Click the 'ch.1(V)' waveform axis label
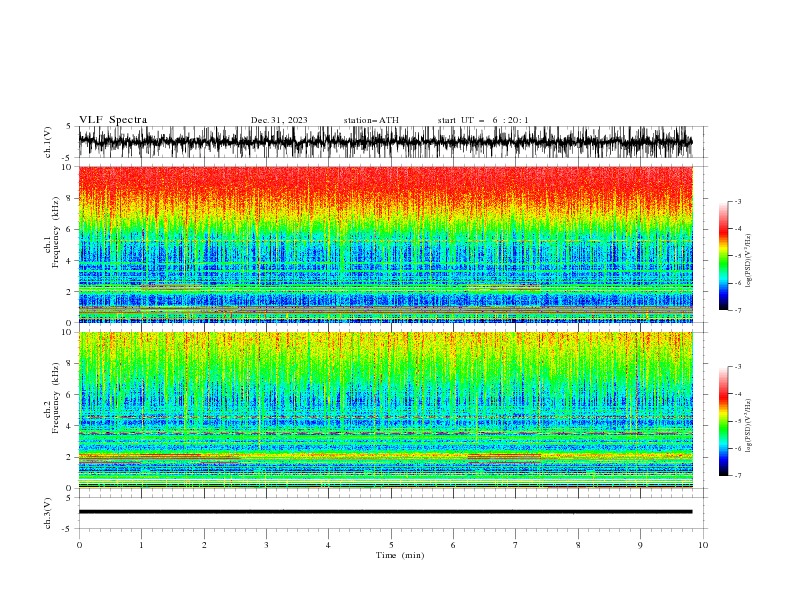 (48, 142)
